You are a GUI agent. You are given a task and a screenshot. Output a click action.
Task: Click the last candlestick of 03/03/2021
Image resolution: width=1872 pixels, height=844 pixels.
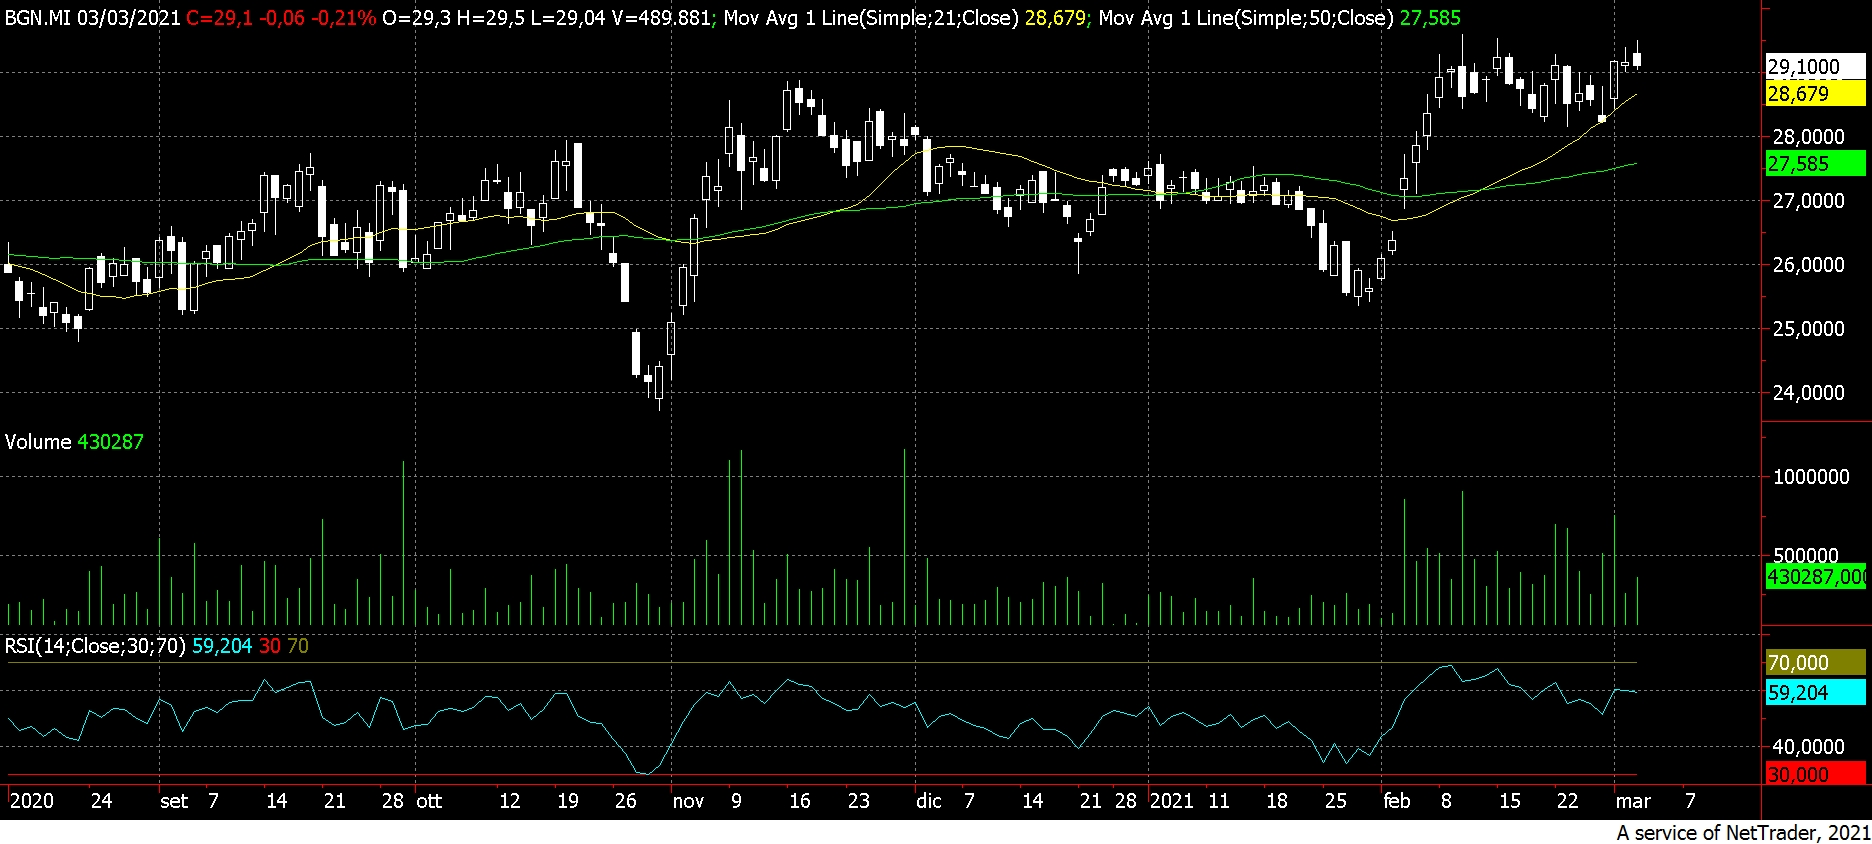coord(1637,59)
